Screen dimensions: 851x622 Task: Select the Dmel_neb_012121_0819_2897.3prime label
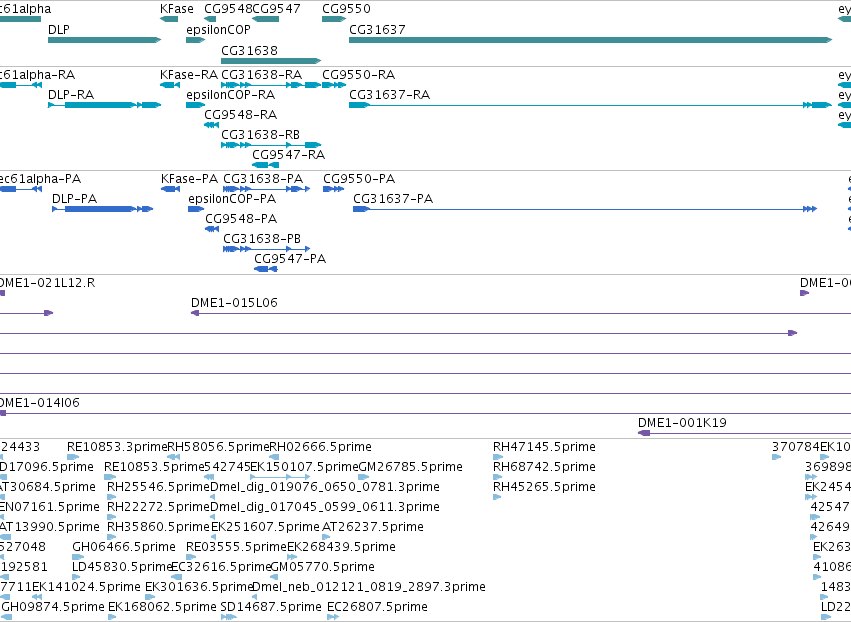tap(369, 587)
